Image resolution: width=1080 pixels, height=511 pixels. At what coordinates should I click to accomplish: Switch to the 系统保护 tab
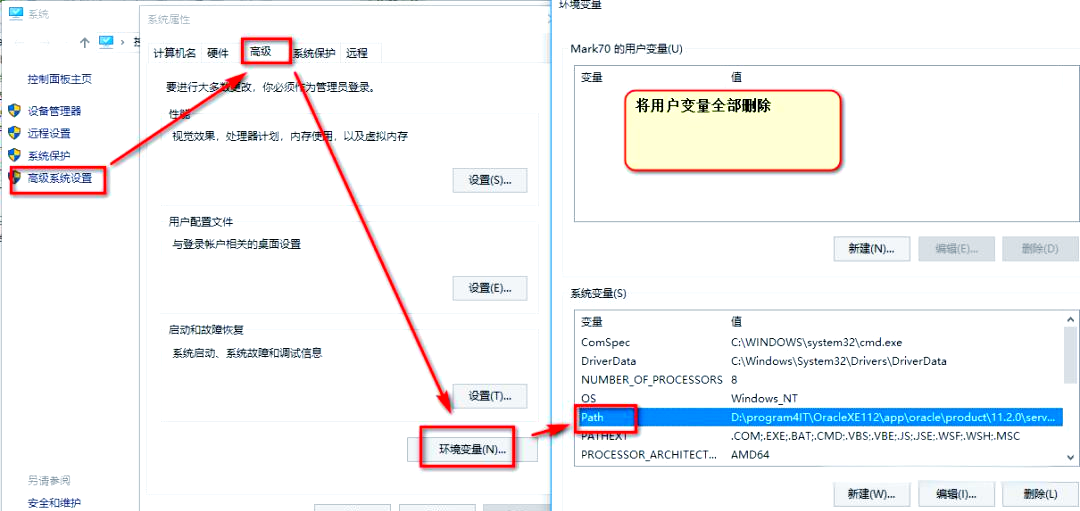point(315,53)
